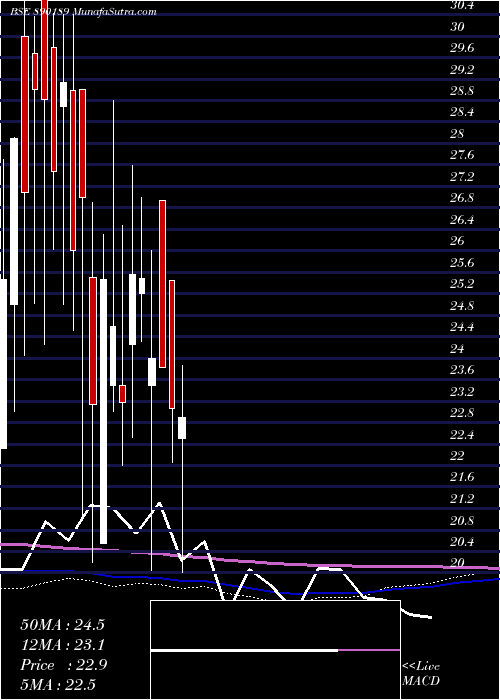The height and width of the screenshot is (700, 500).
Task: Click the last white candlestick near 22.4
Action: pos(182,428)
